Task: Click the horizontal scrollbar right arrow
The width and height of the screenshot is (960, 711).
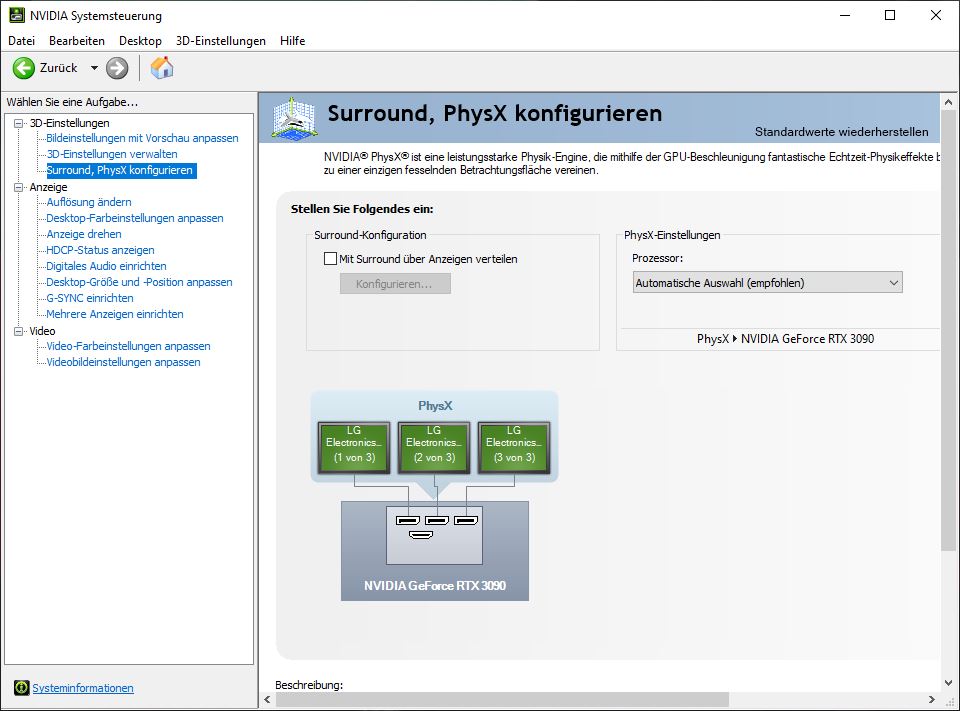Action: (932, 699)
